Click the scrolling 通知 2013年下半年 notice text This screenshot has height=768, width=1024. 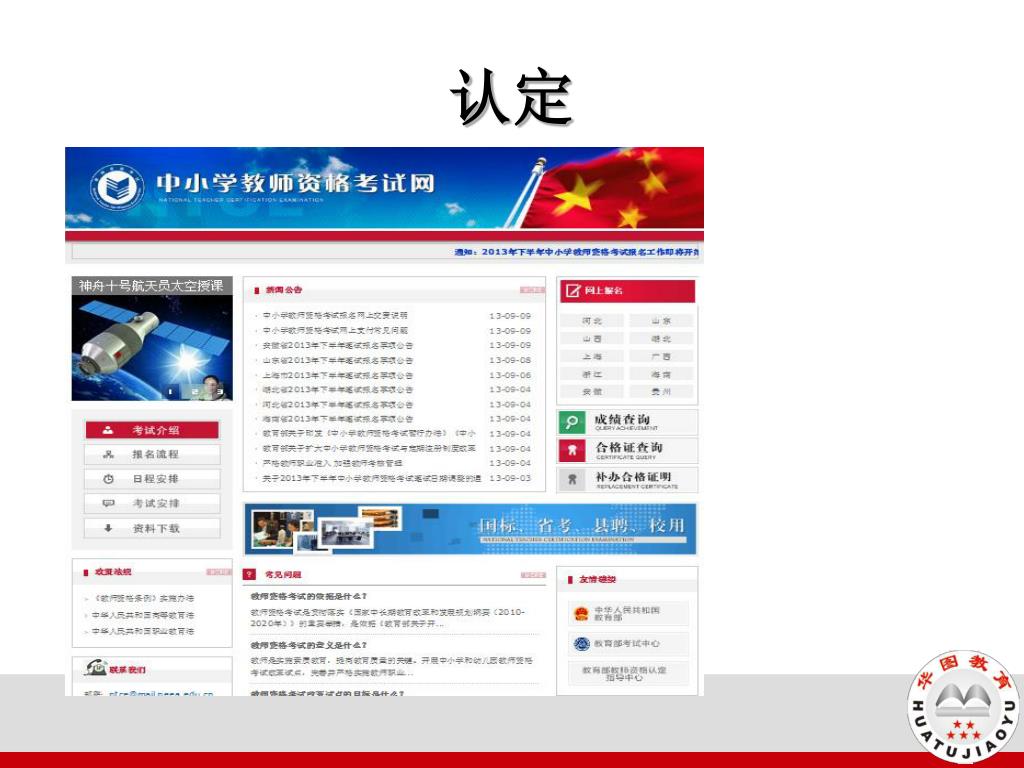[577, 251]
